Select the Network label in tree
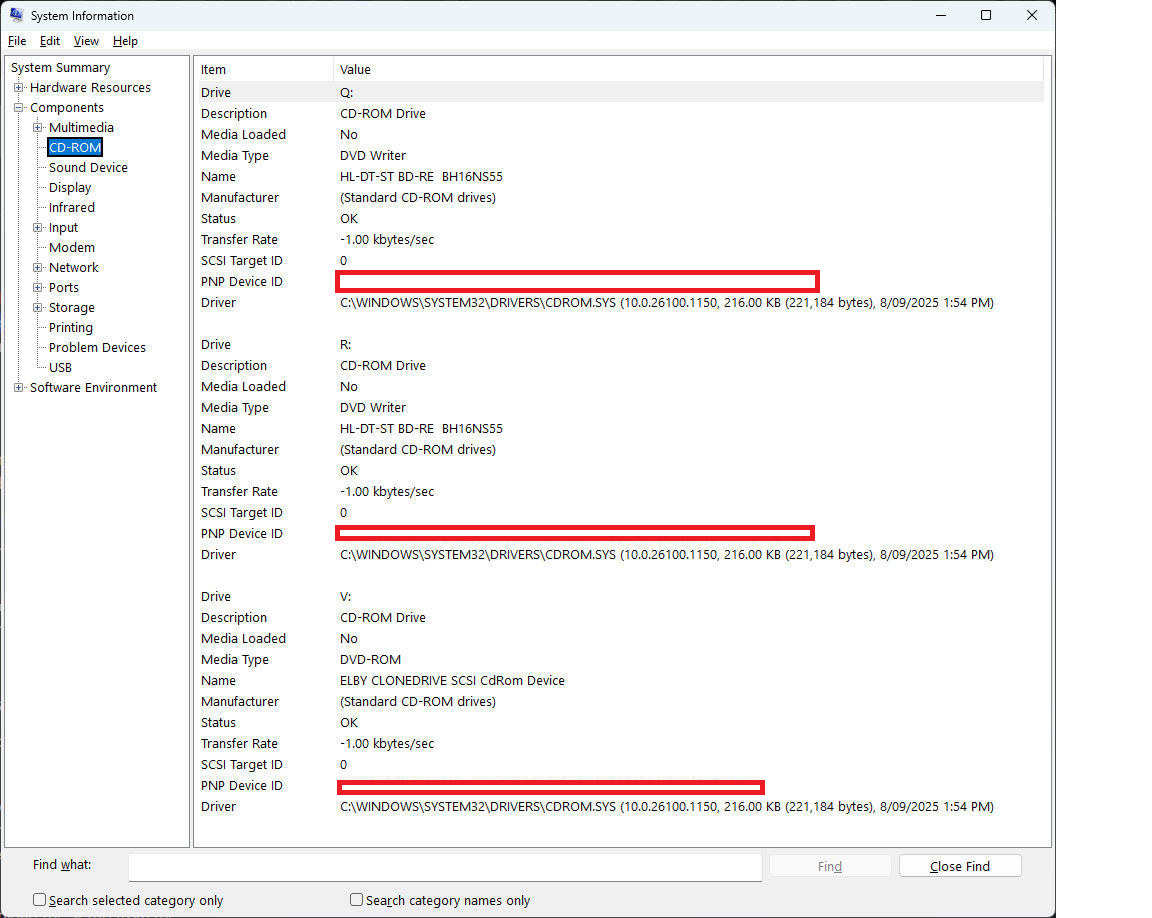 [73, 267]
